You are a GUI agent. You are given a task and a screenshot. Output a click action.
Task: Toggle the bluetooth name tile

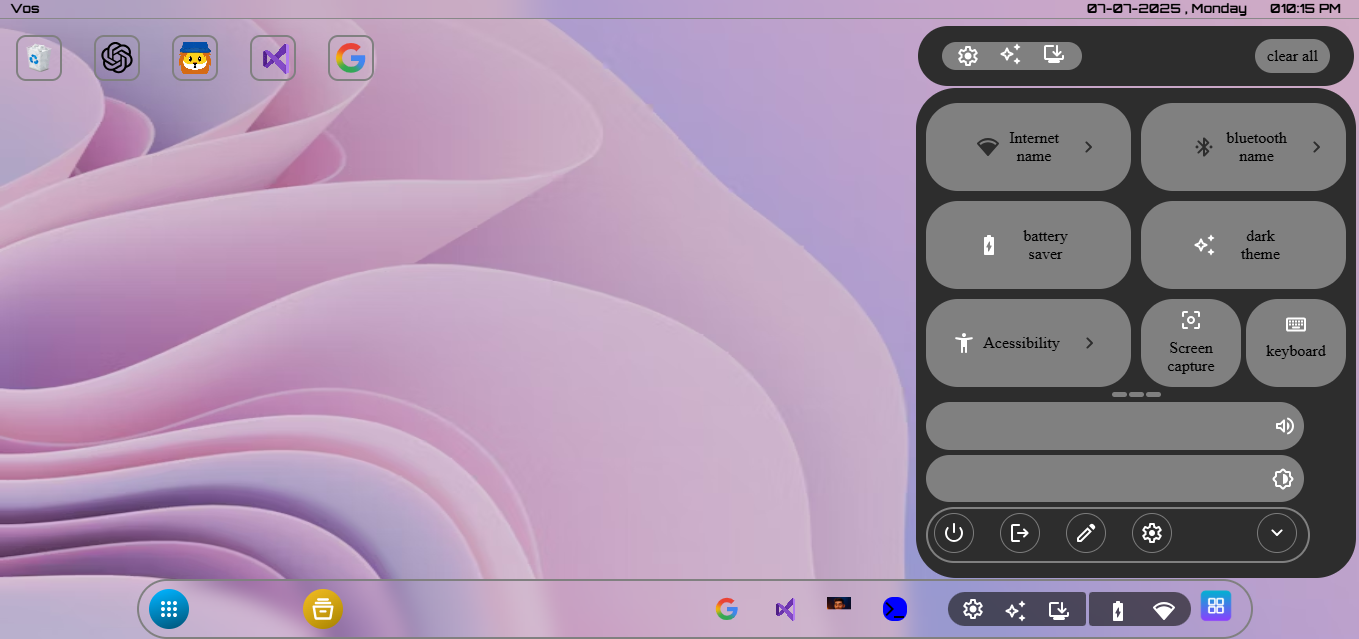tap(1243, 147)
